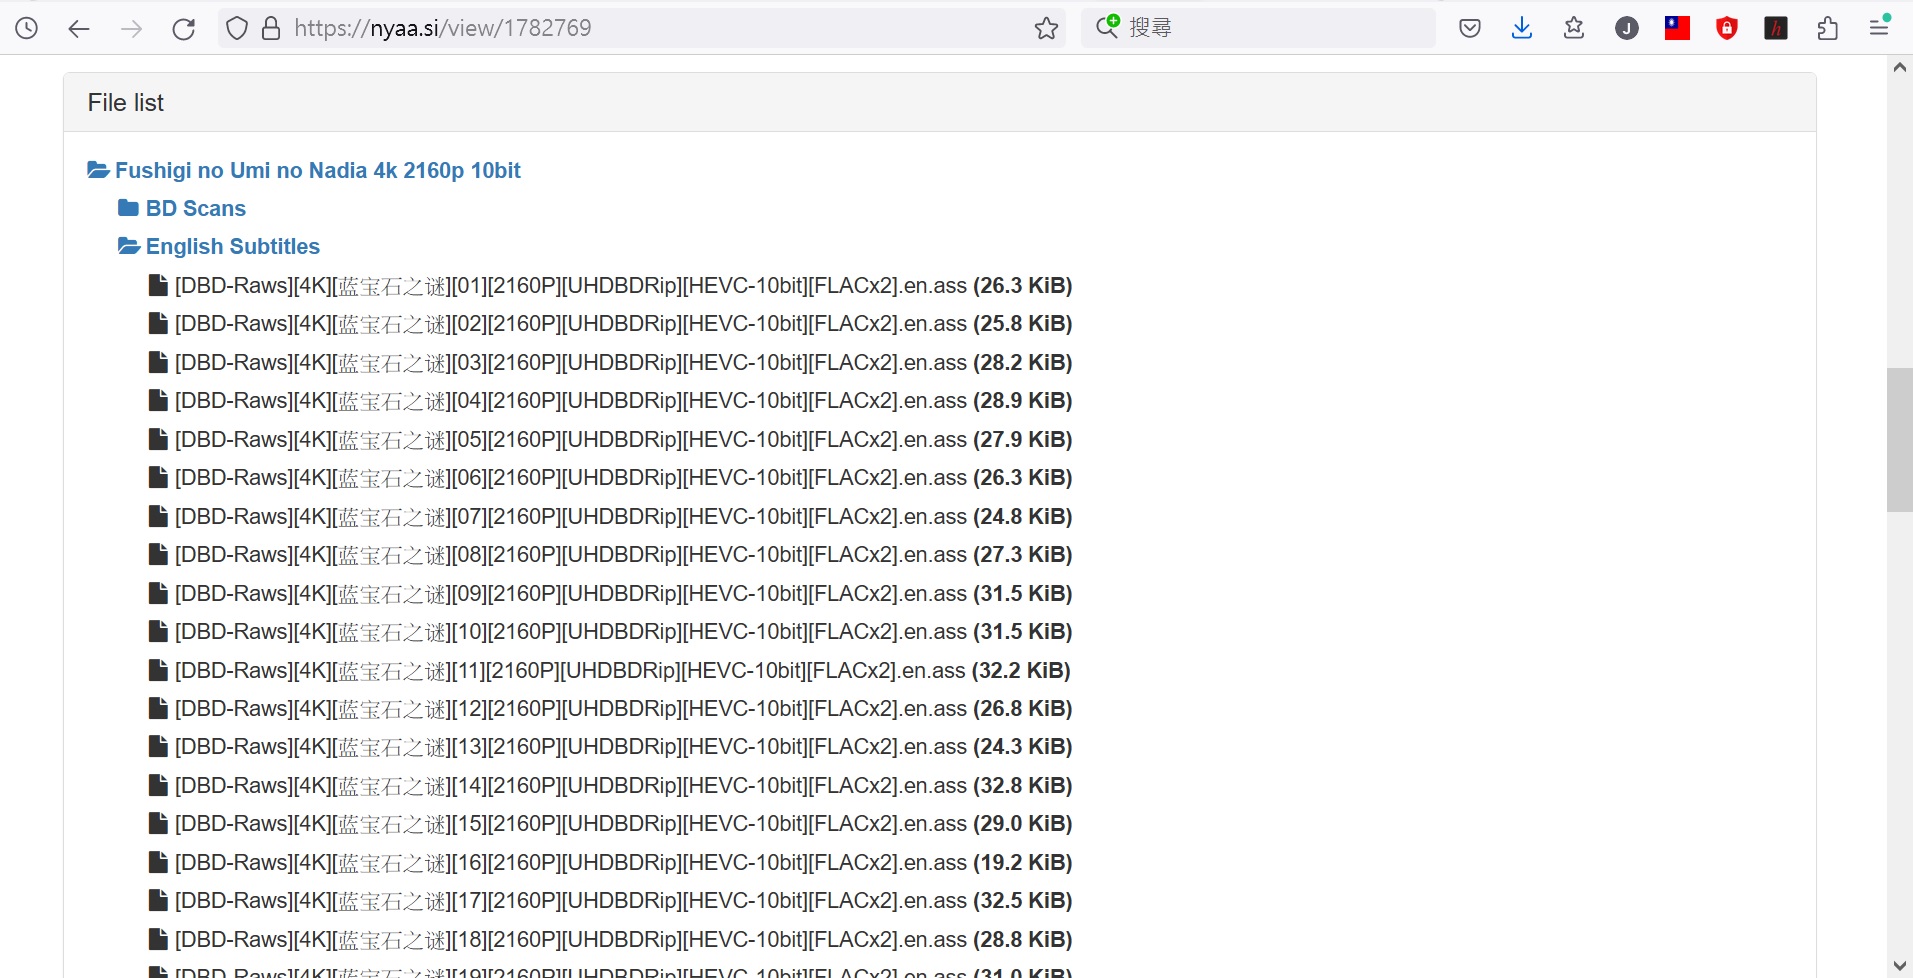Open the browser history clock icon
Image resolution: width=1913 pixels, height=978 pixels.
(27, 28)
